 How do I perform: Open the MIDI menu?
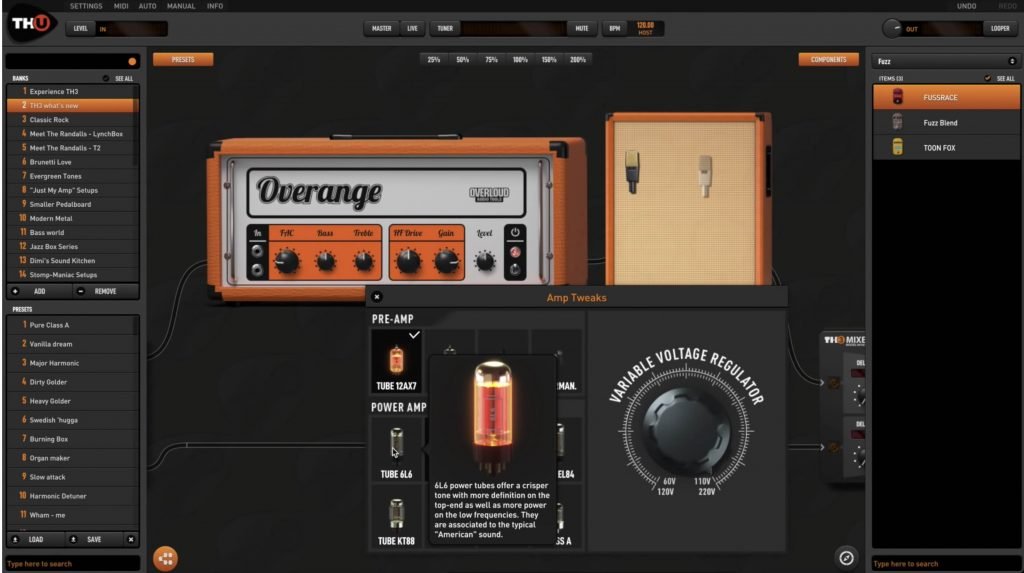(121, 6)
